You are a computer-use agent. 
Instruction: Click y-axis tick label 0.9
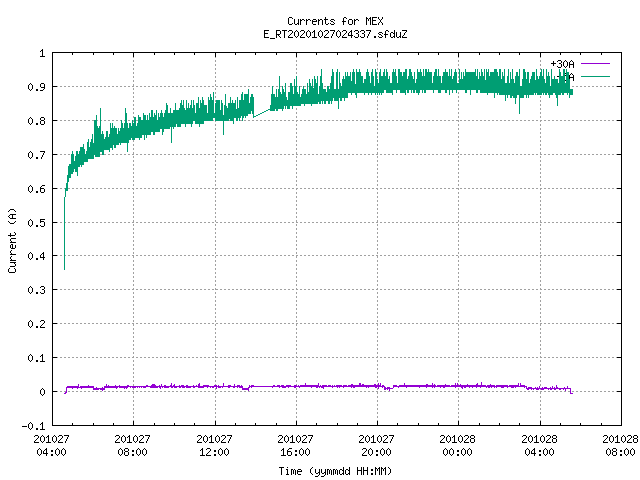36,87
